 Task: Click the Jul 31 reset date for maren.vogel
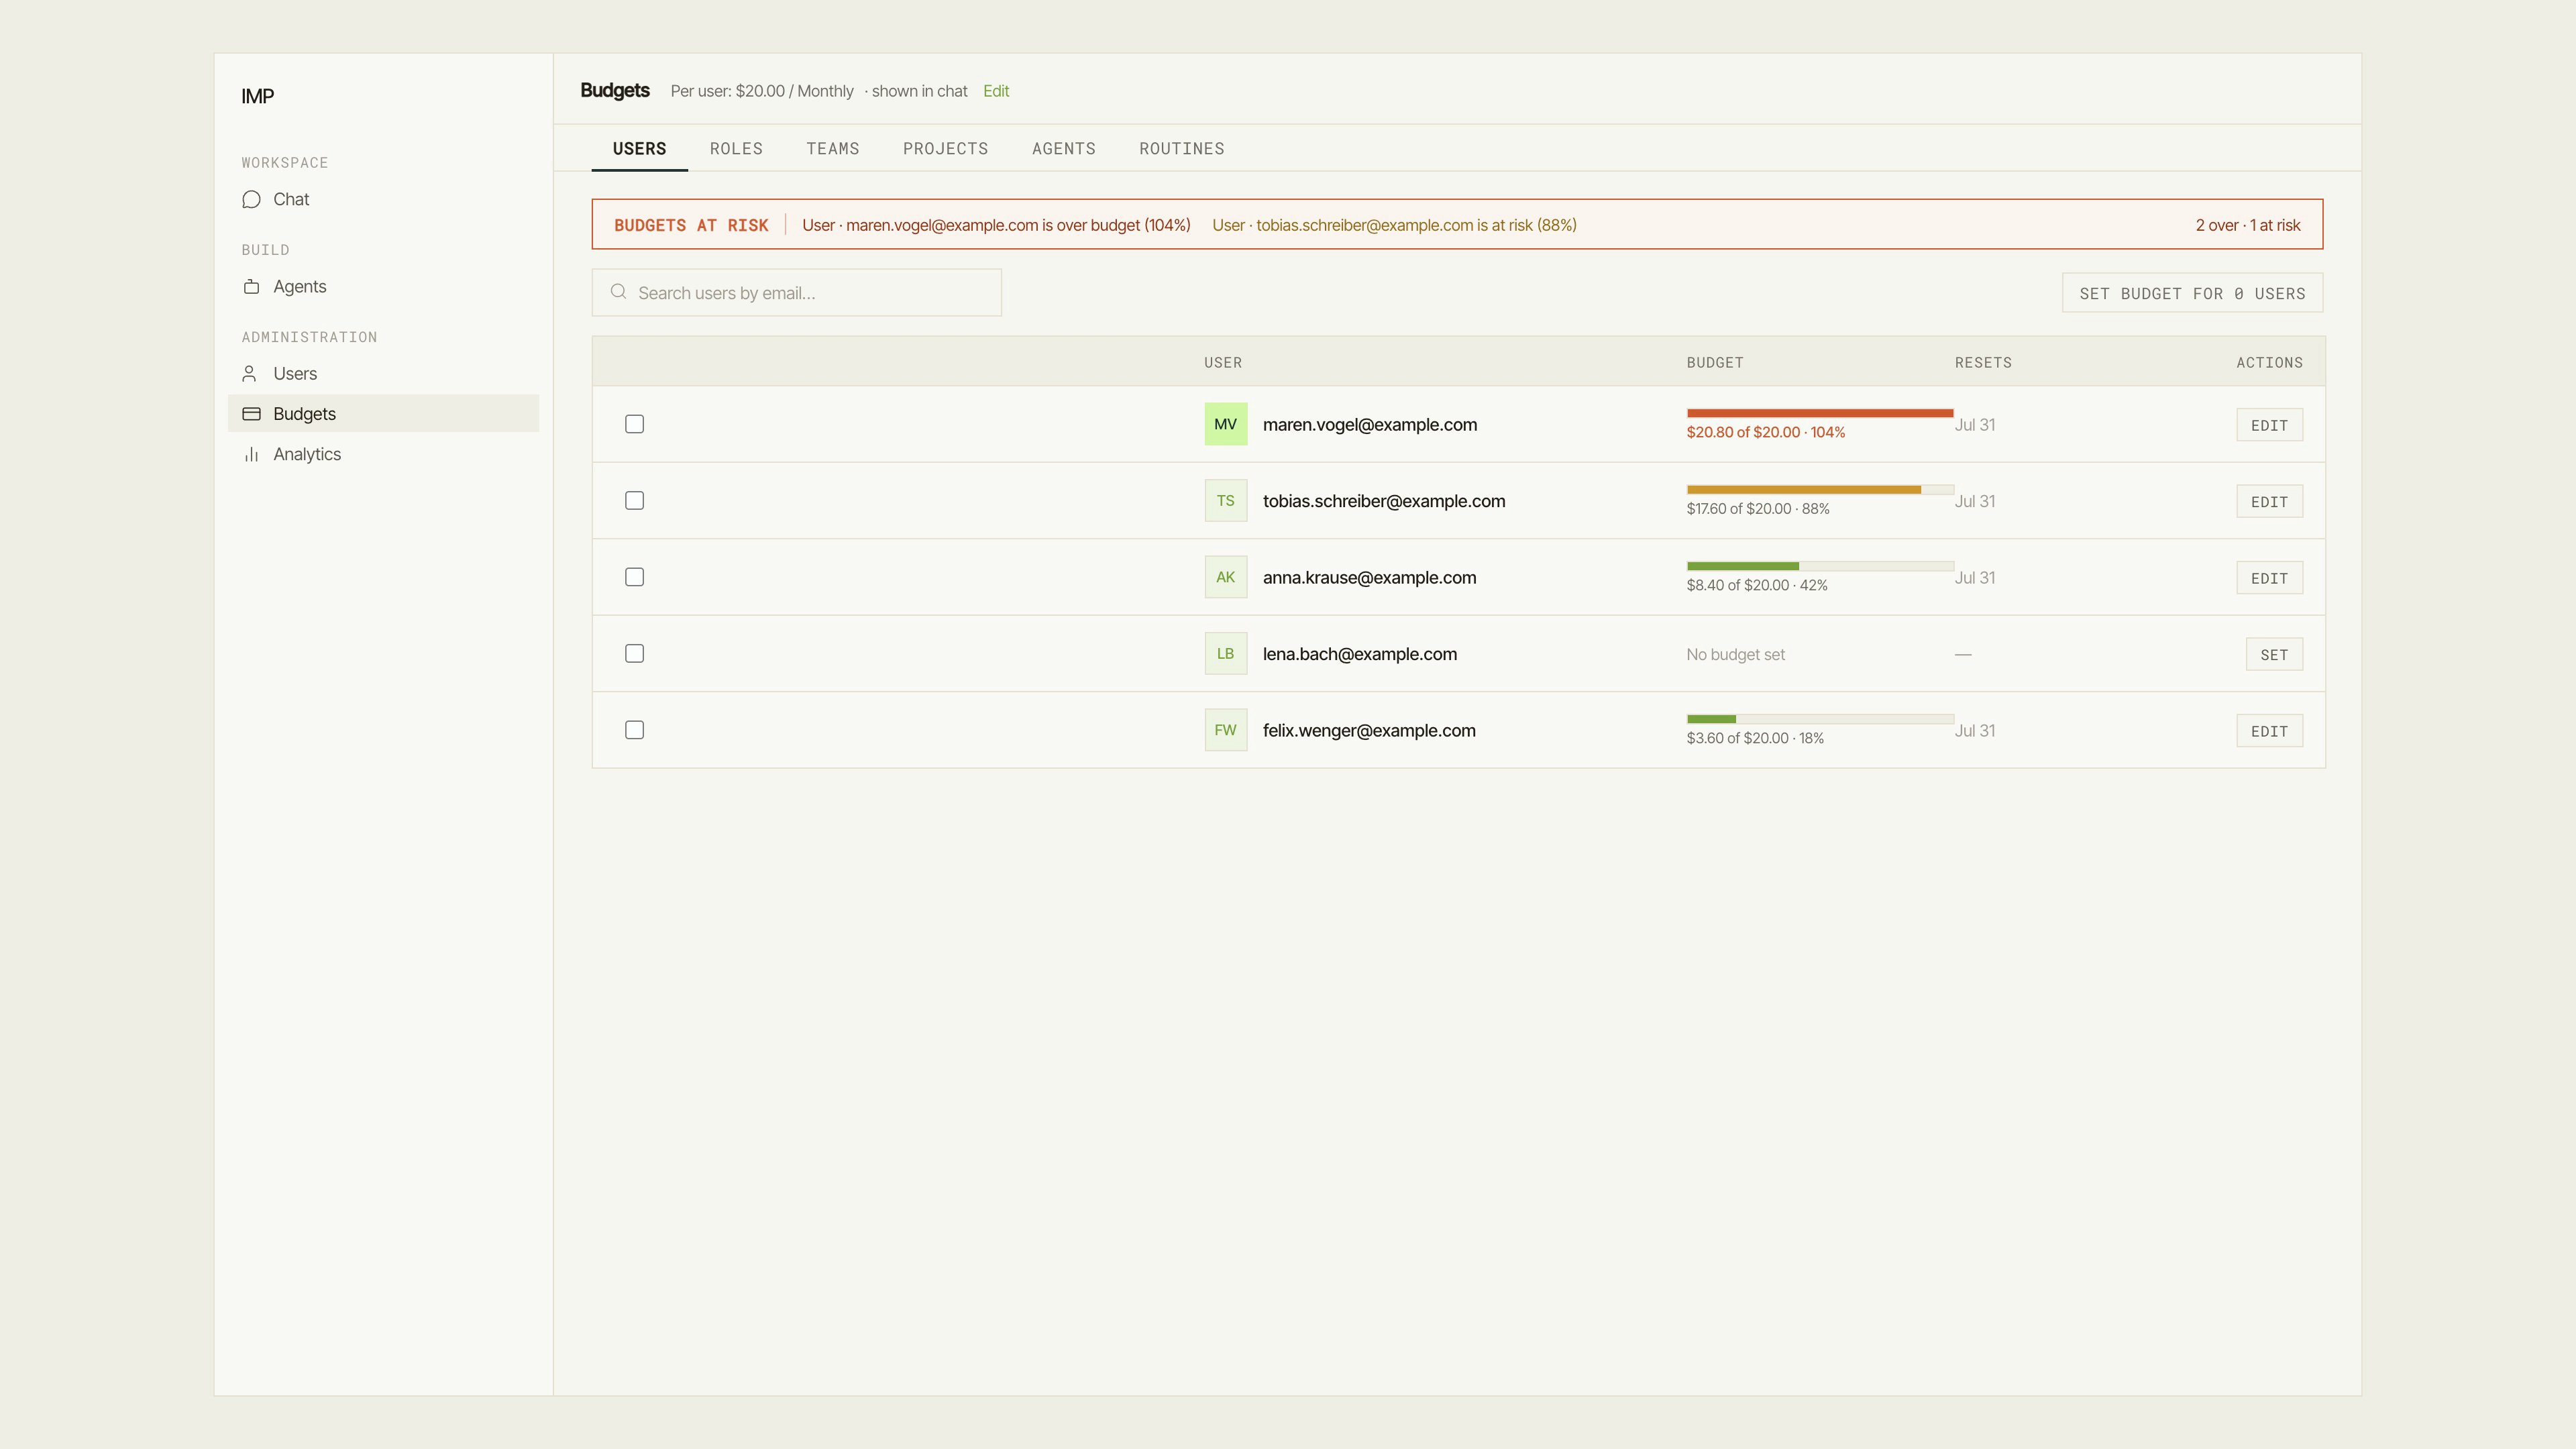point(1975,424)
